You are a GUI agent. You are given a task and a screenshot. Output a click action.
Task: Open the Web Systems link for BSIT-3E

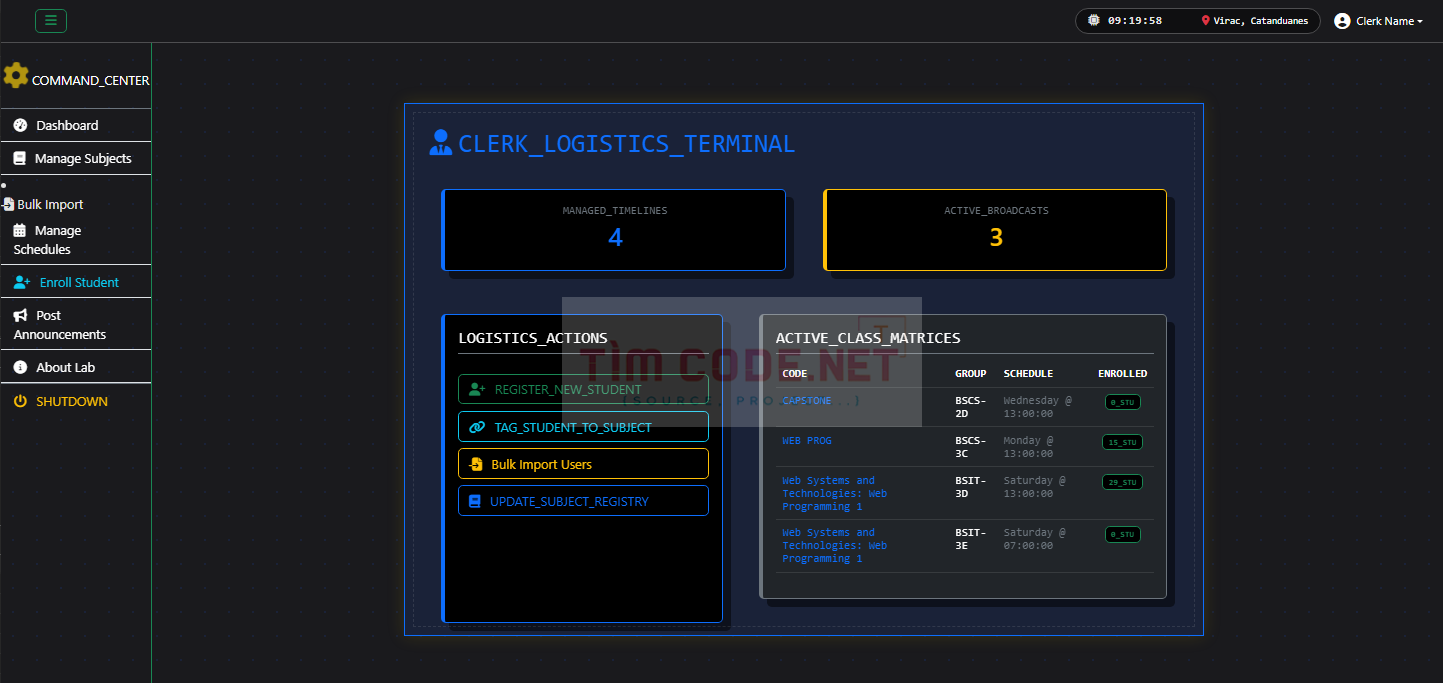(834, 545)
